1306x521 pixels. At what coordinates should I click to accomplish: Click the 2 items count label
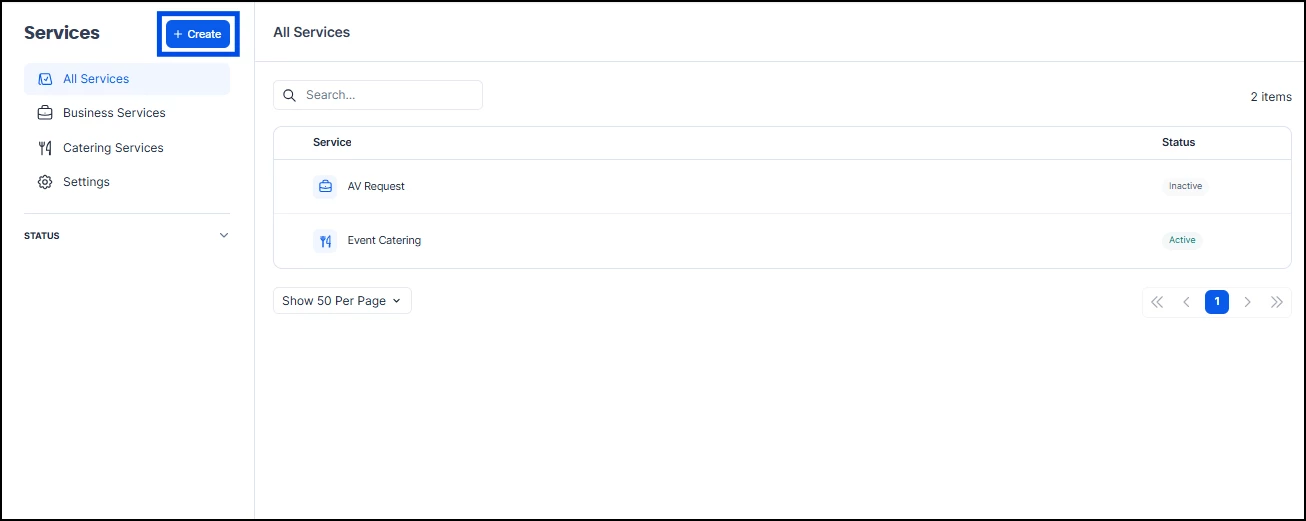(x=1271, y=97)
